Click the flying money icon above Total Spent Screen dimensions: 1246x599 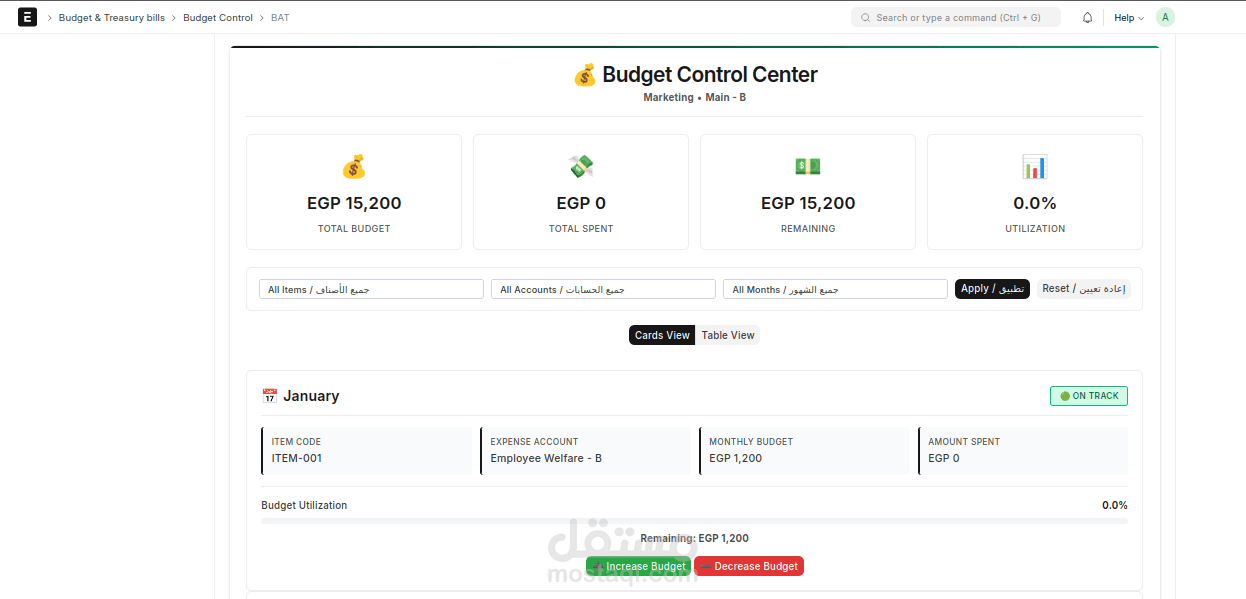pyautogui.click(x=581, y=166)
